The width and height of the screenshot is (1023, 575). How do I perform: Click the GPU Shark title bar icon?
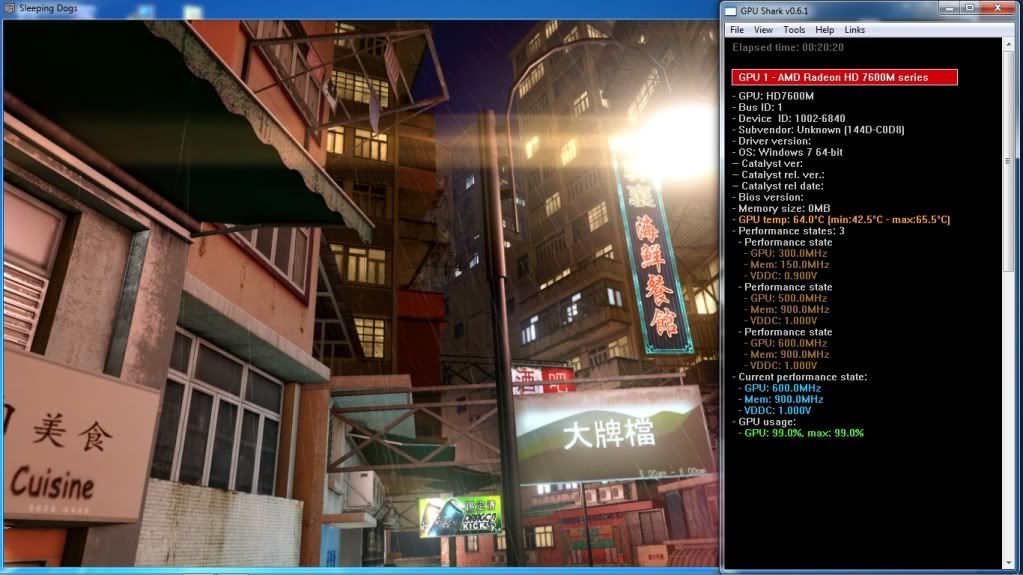(731, 11)
